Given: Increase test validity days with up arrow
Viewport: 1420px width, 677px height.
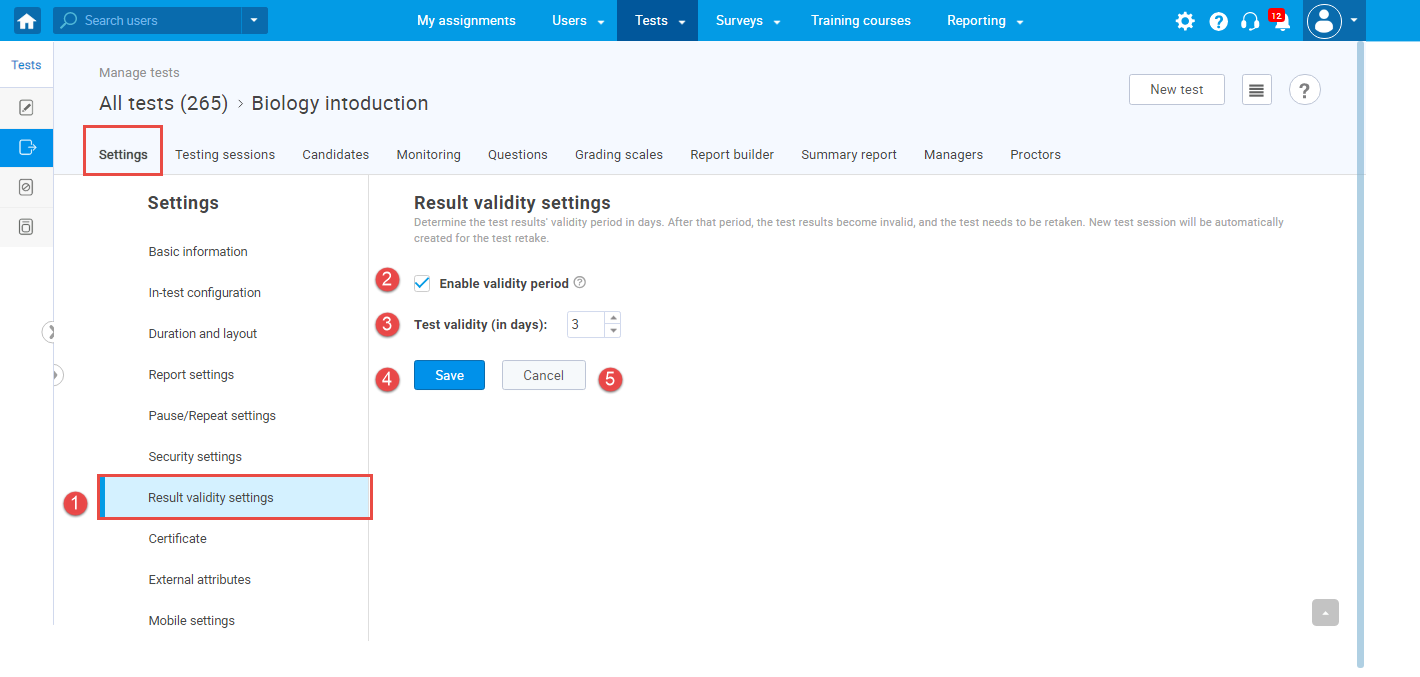Looking at the screenshot, I should click(613, 318).
